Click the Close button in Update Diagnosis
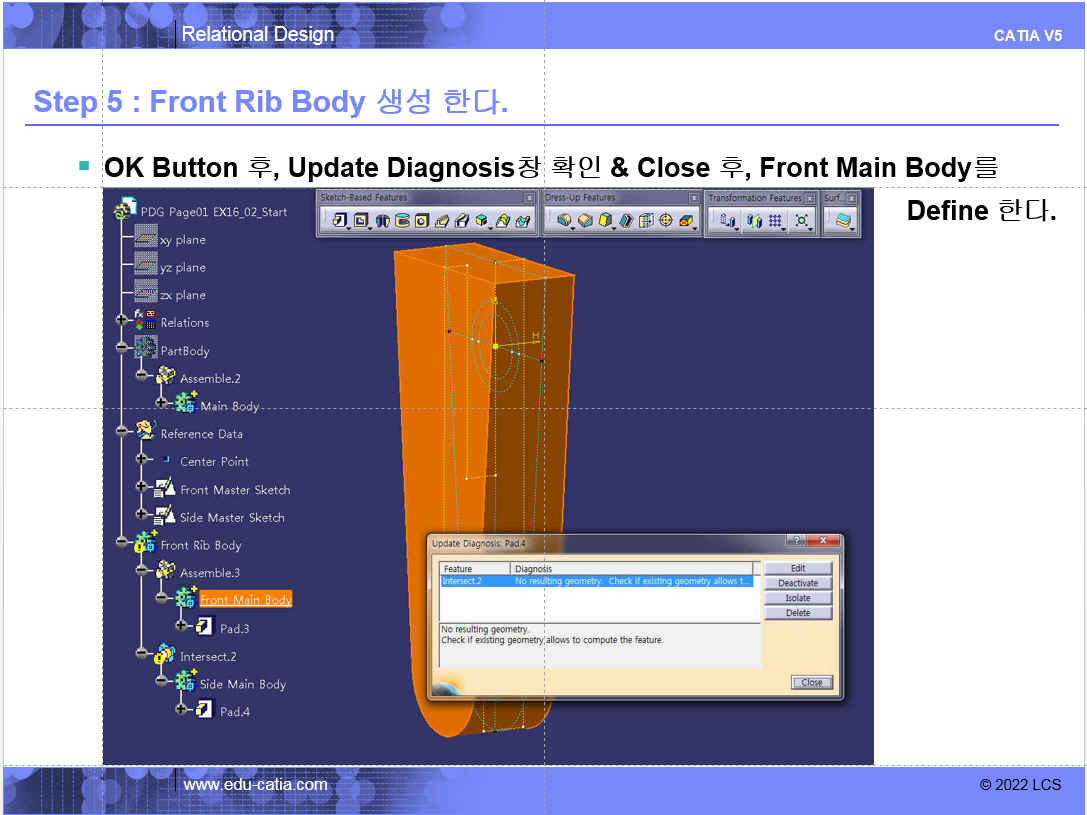Viewport: 1087px width, 815px height. [x=812, y=682]
